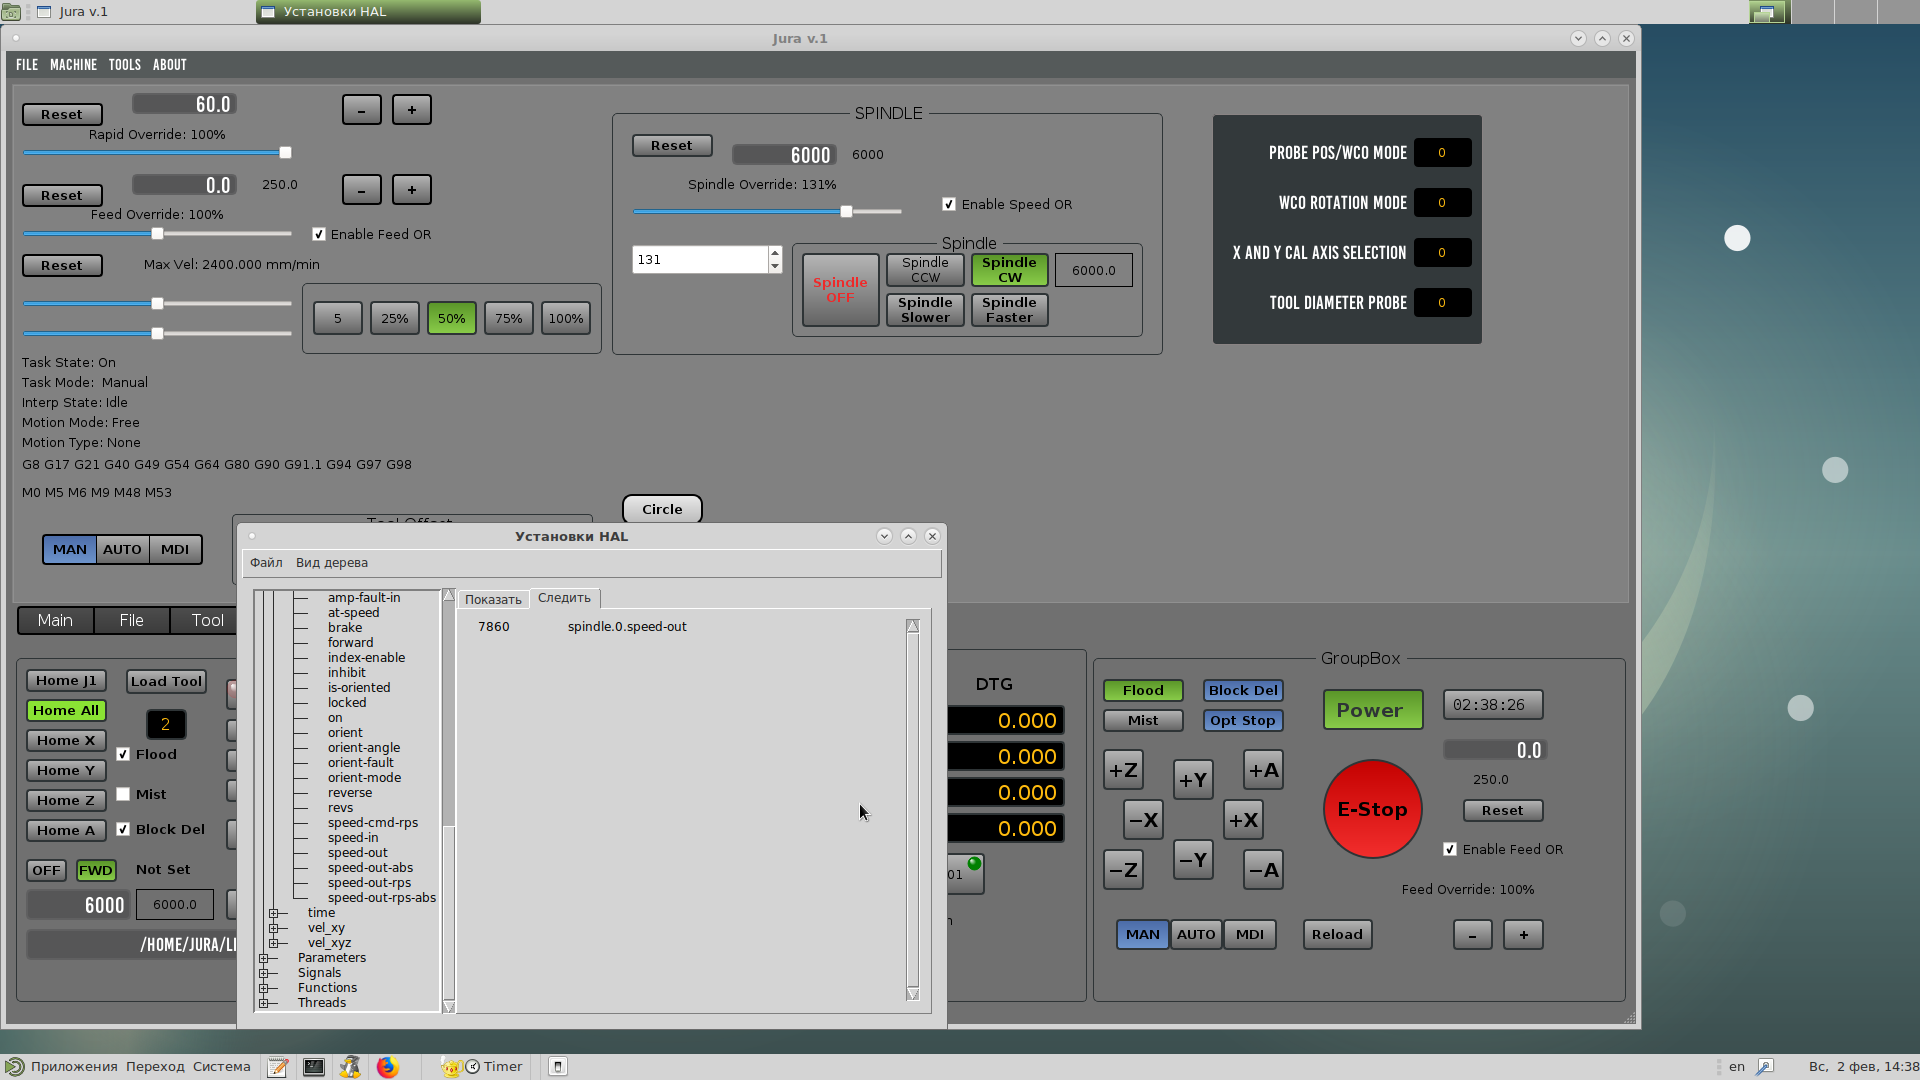The image size is (1920, 1080).
Task: Click the penguin launcher icon in taskbar
Action: (x=350, y=1067)
